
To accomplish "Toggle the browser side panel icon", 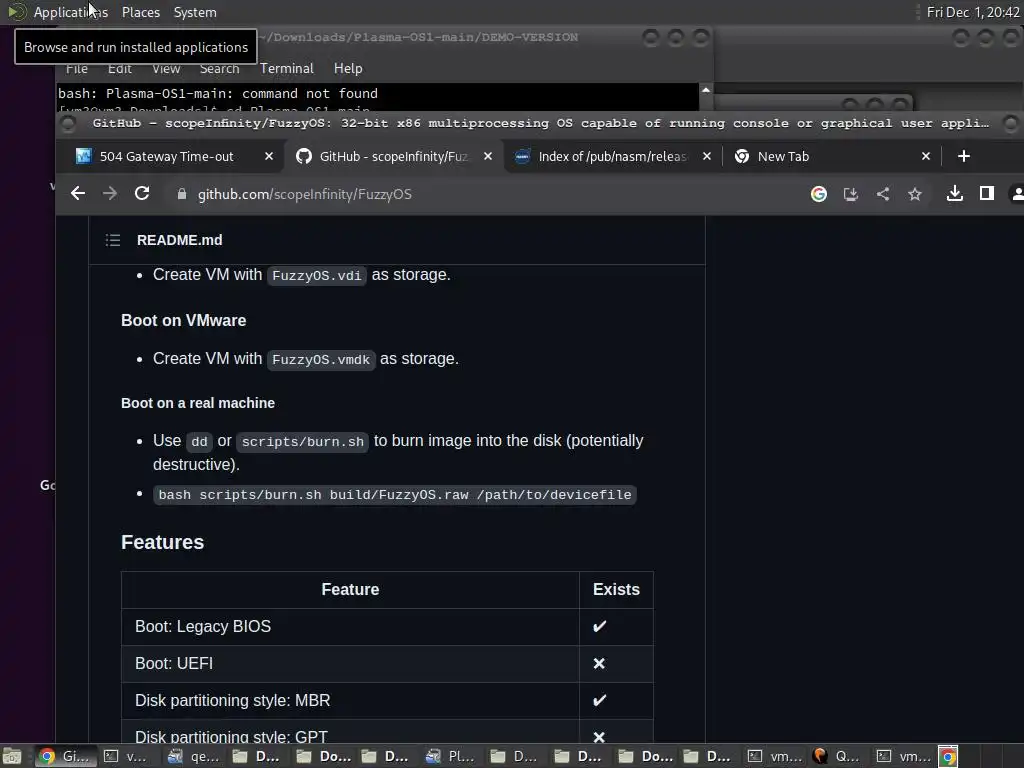I will click(x=987, y=193).
